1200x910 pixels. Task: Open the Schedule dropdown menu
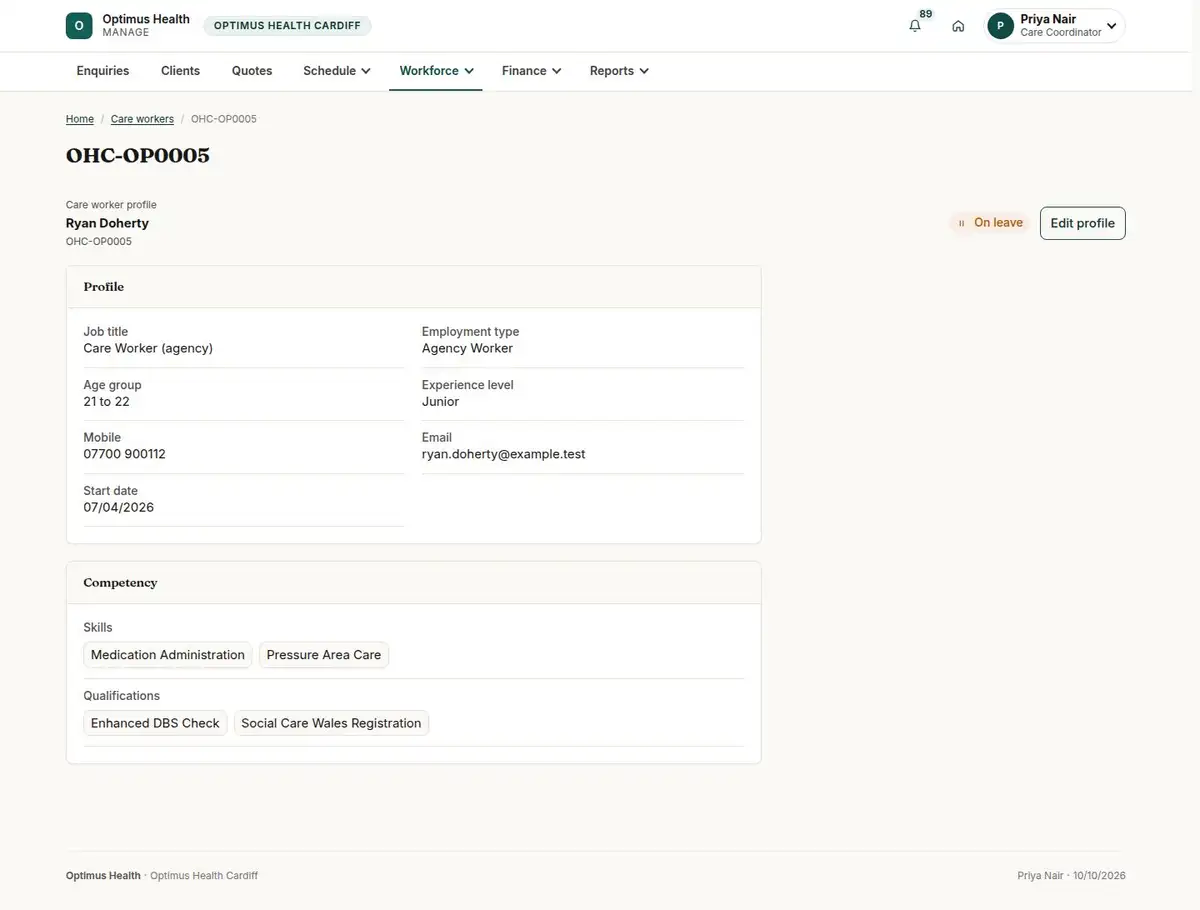tap(337, 71)
